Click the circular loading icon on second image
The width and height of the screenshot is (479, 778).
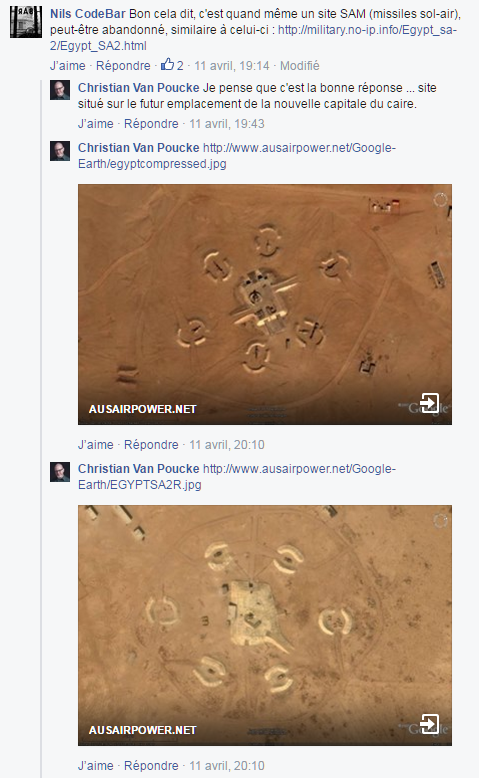[x=440, y=520]
